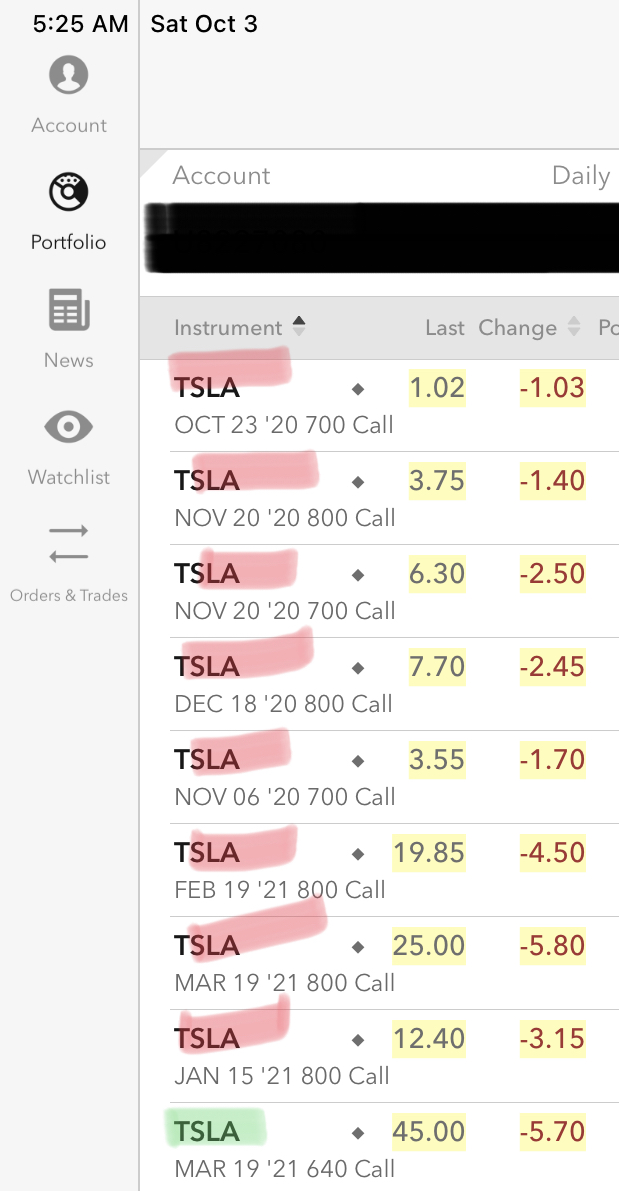Click the Account column label
Screen dimensions: 619x1191
point(221,176)
